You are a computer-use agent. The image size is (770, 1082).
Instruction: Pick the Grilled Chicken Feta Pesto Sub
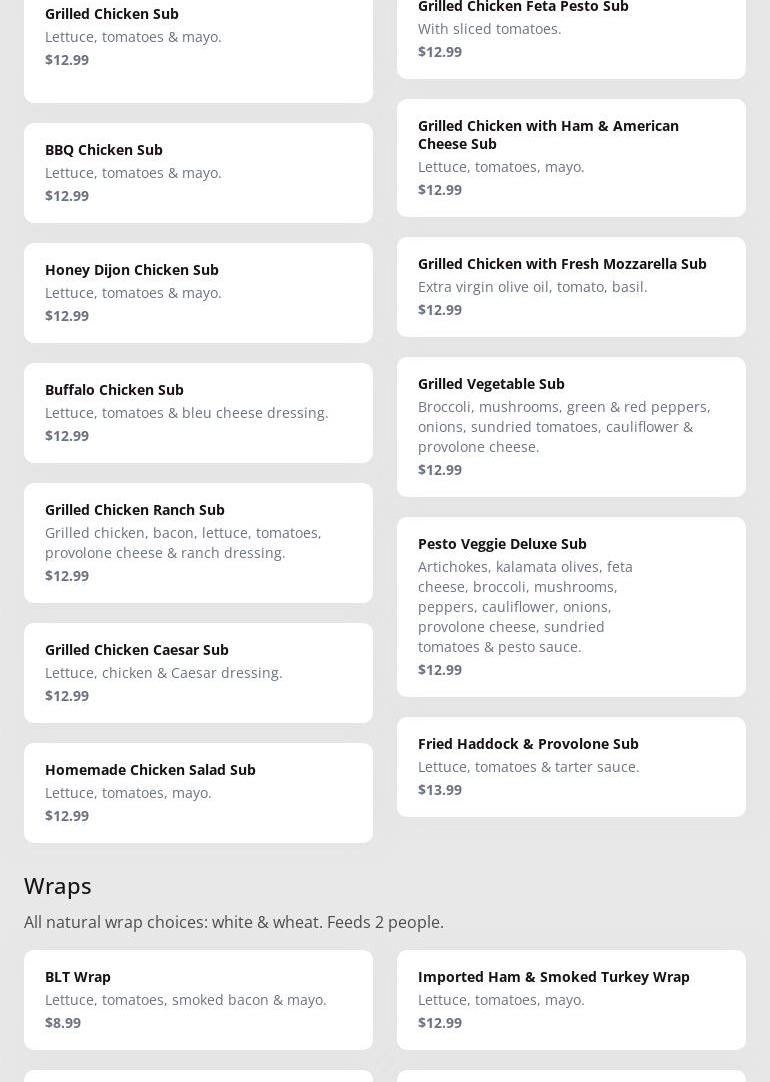[523, 8]
